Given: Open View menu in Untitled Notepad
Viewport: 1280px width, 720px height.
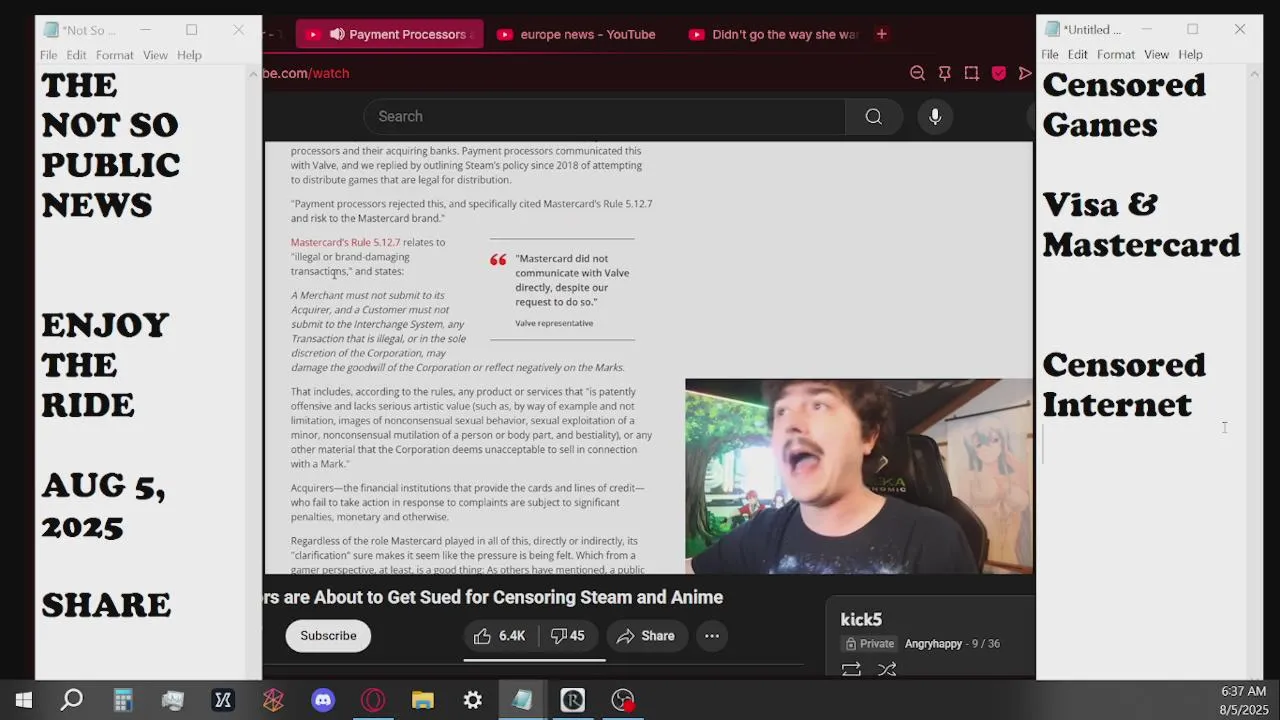Looking at the screenshot, I should pyautogui.click(x=1156, y=55).
